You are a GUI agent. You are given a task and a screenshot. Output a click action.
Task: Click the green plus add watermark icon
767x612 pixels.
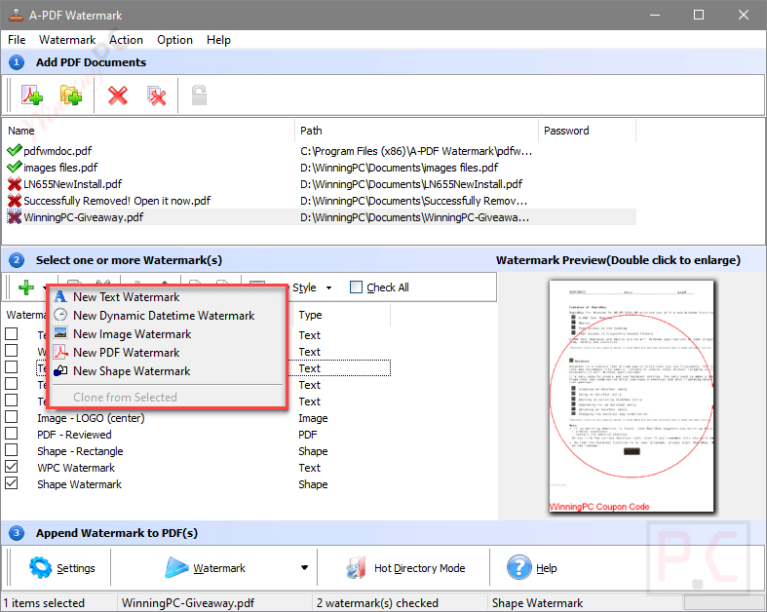(x=26, y=287)
